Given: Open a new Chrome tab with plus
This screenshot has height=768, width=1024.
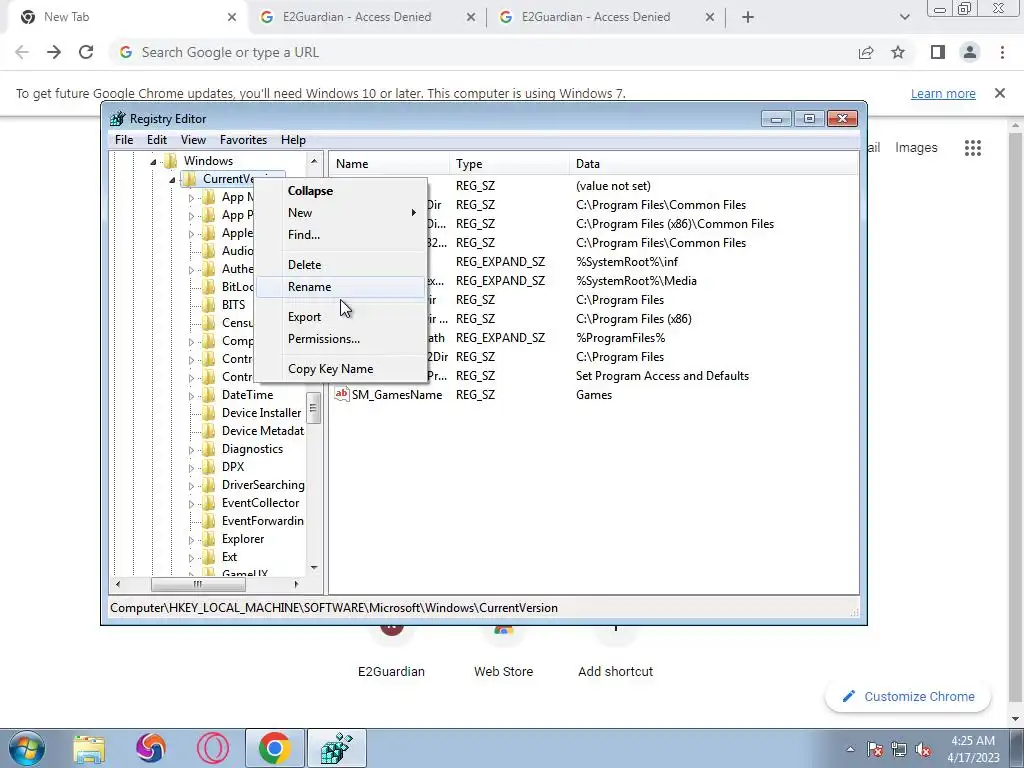Looking at the screenshot, I should point(748,18).
